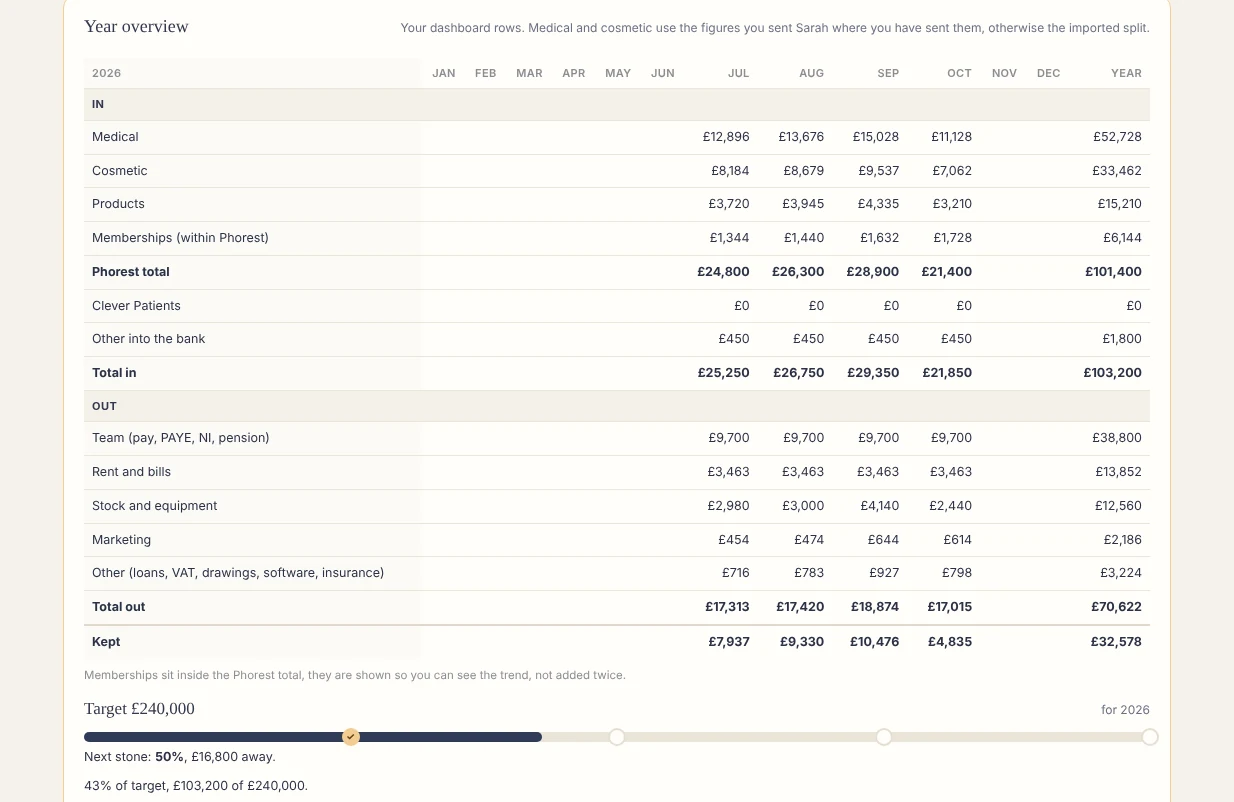Click the Total in row label

click(x=114, y=373)
